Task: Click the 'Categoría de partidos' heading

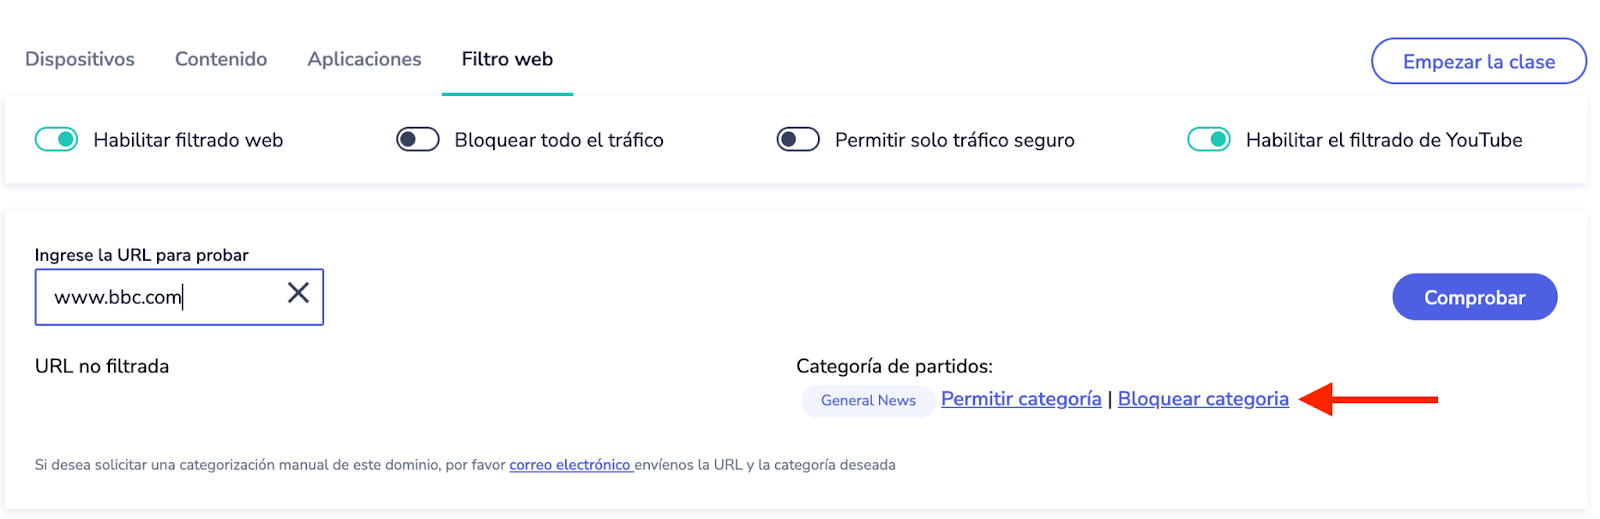Action: (894, 366)
